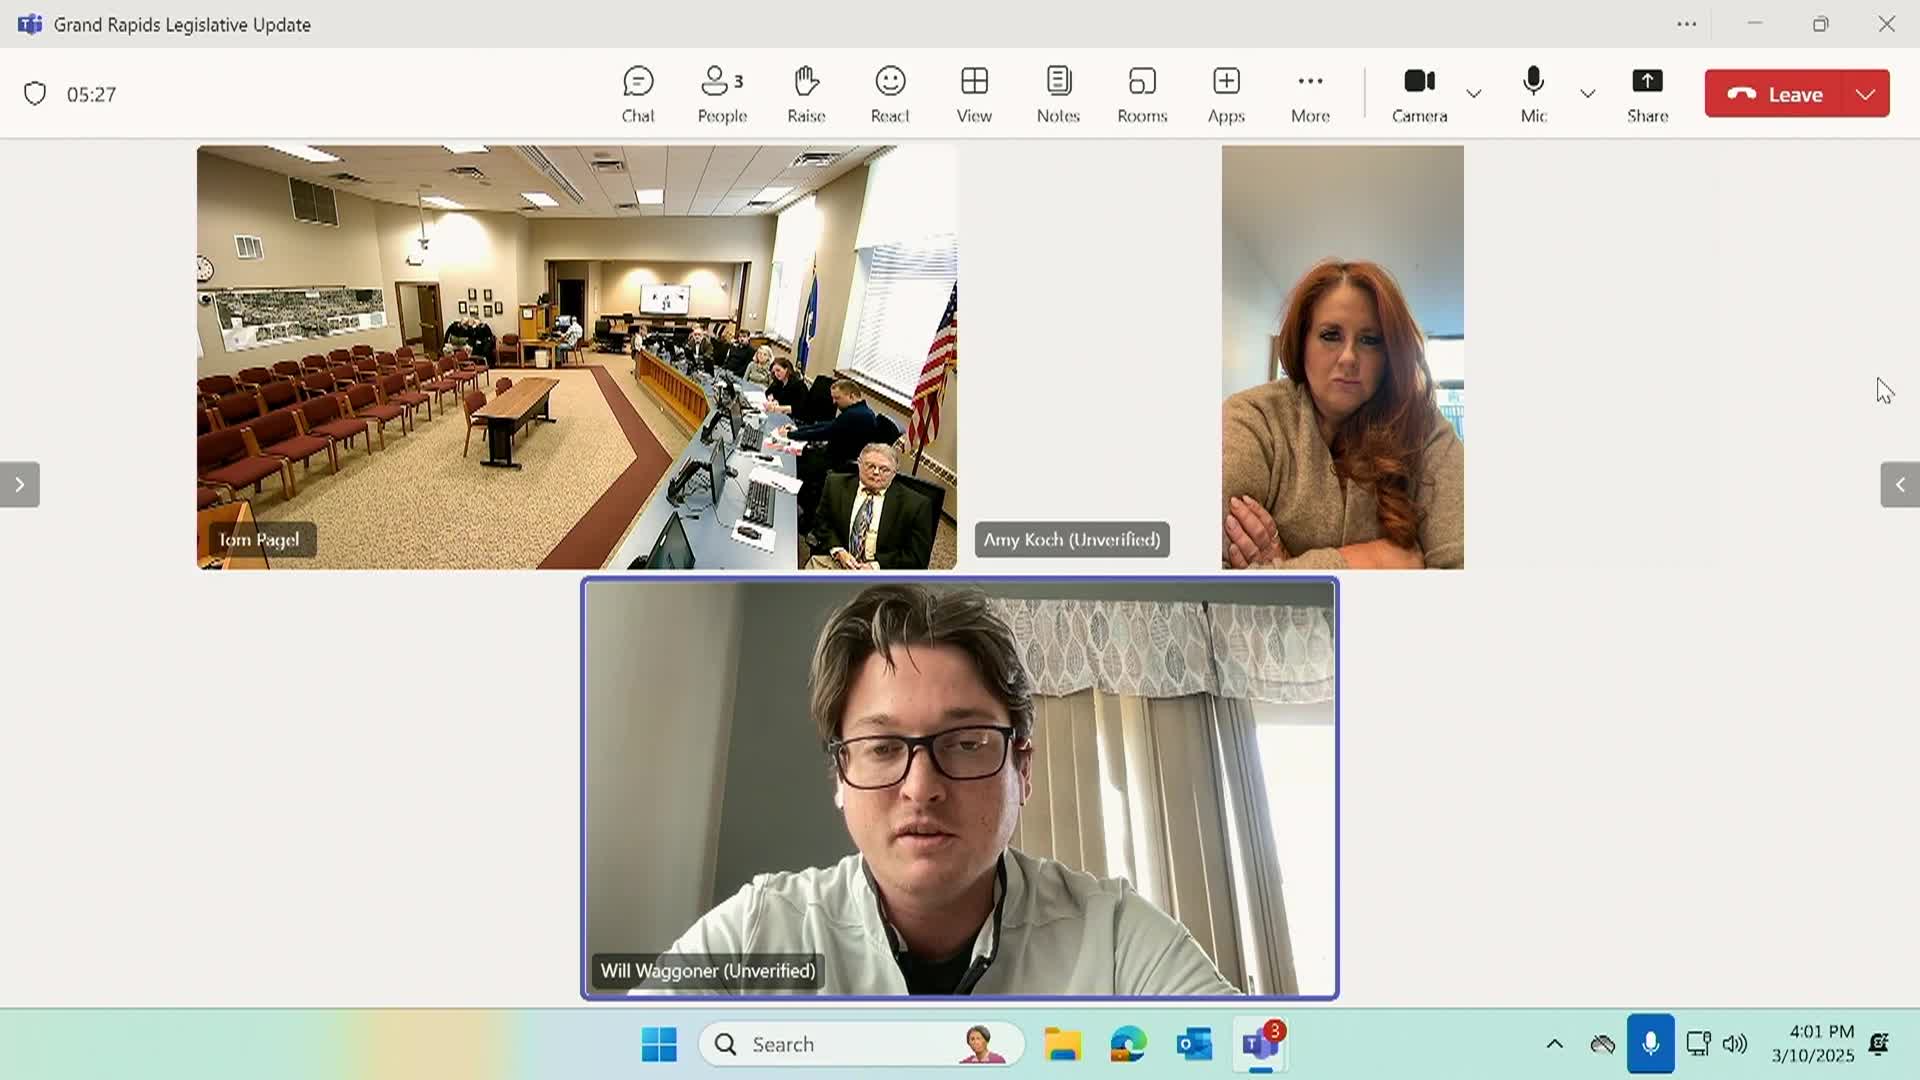Expand the Camera options dropdown arrow
The image size is (1920, 1080).
click(x=1474, y=94)
